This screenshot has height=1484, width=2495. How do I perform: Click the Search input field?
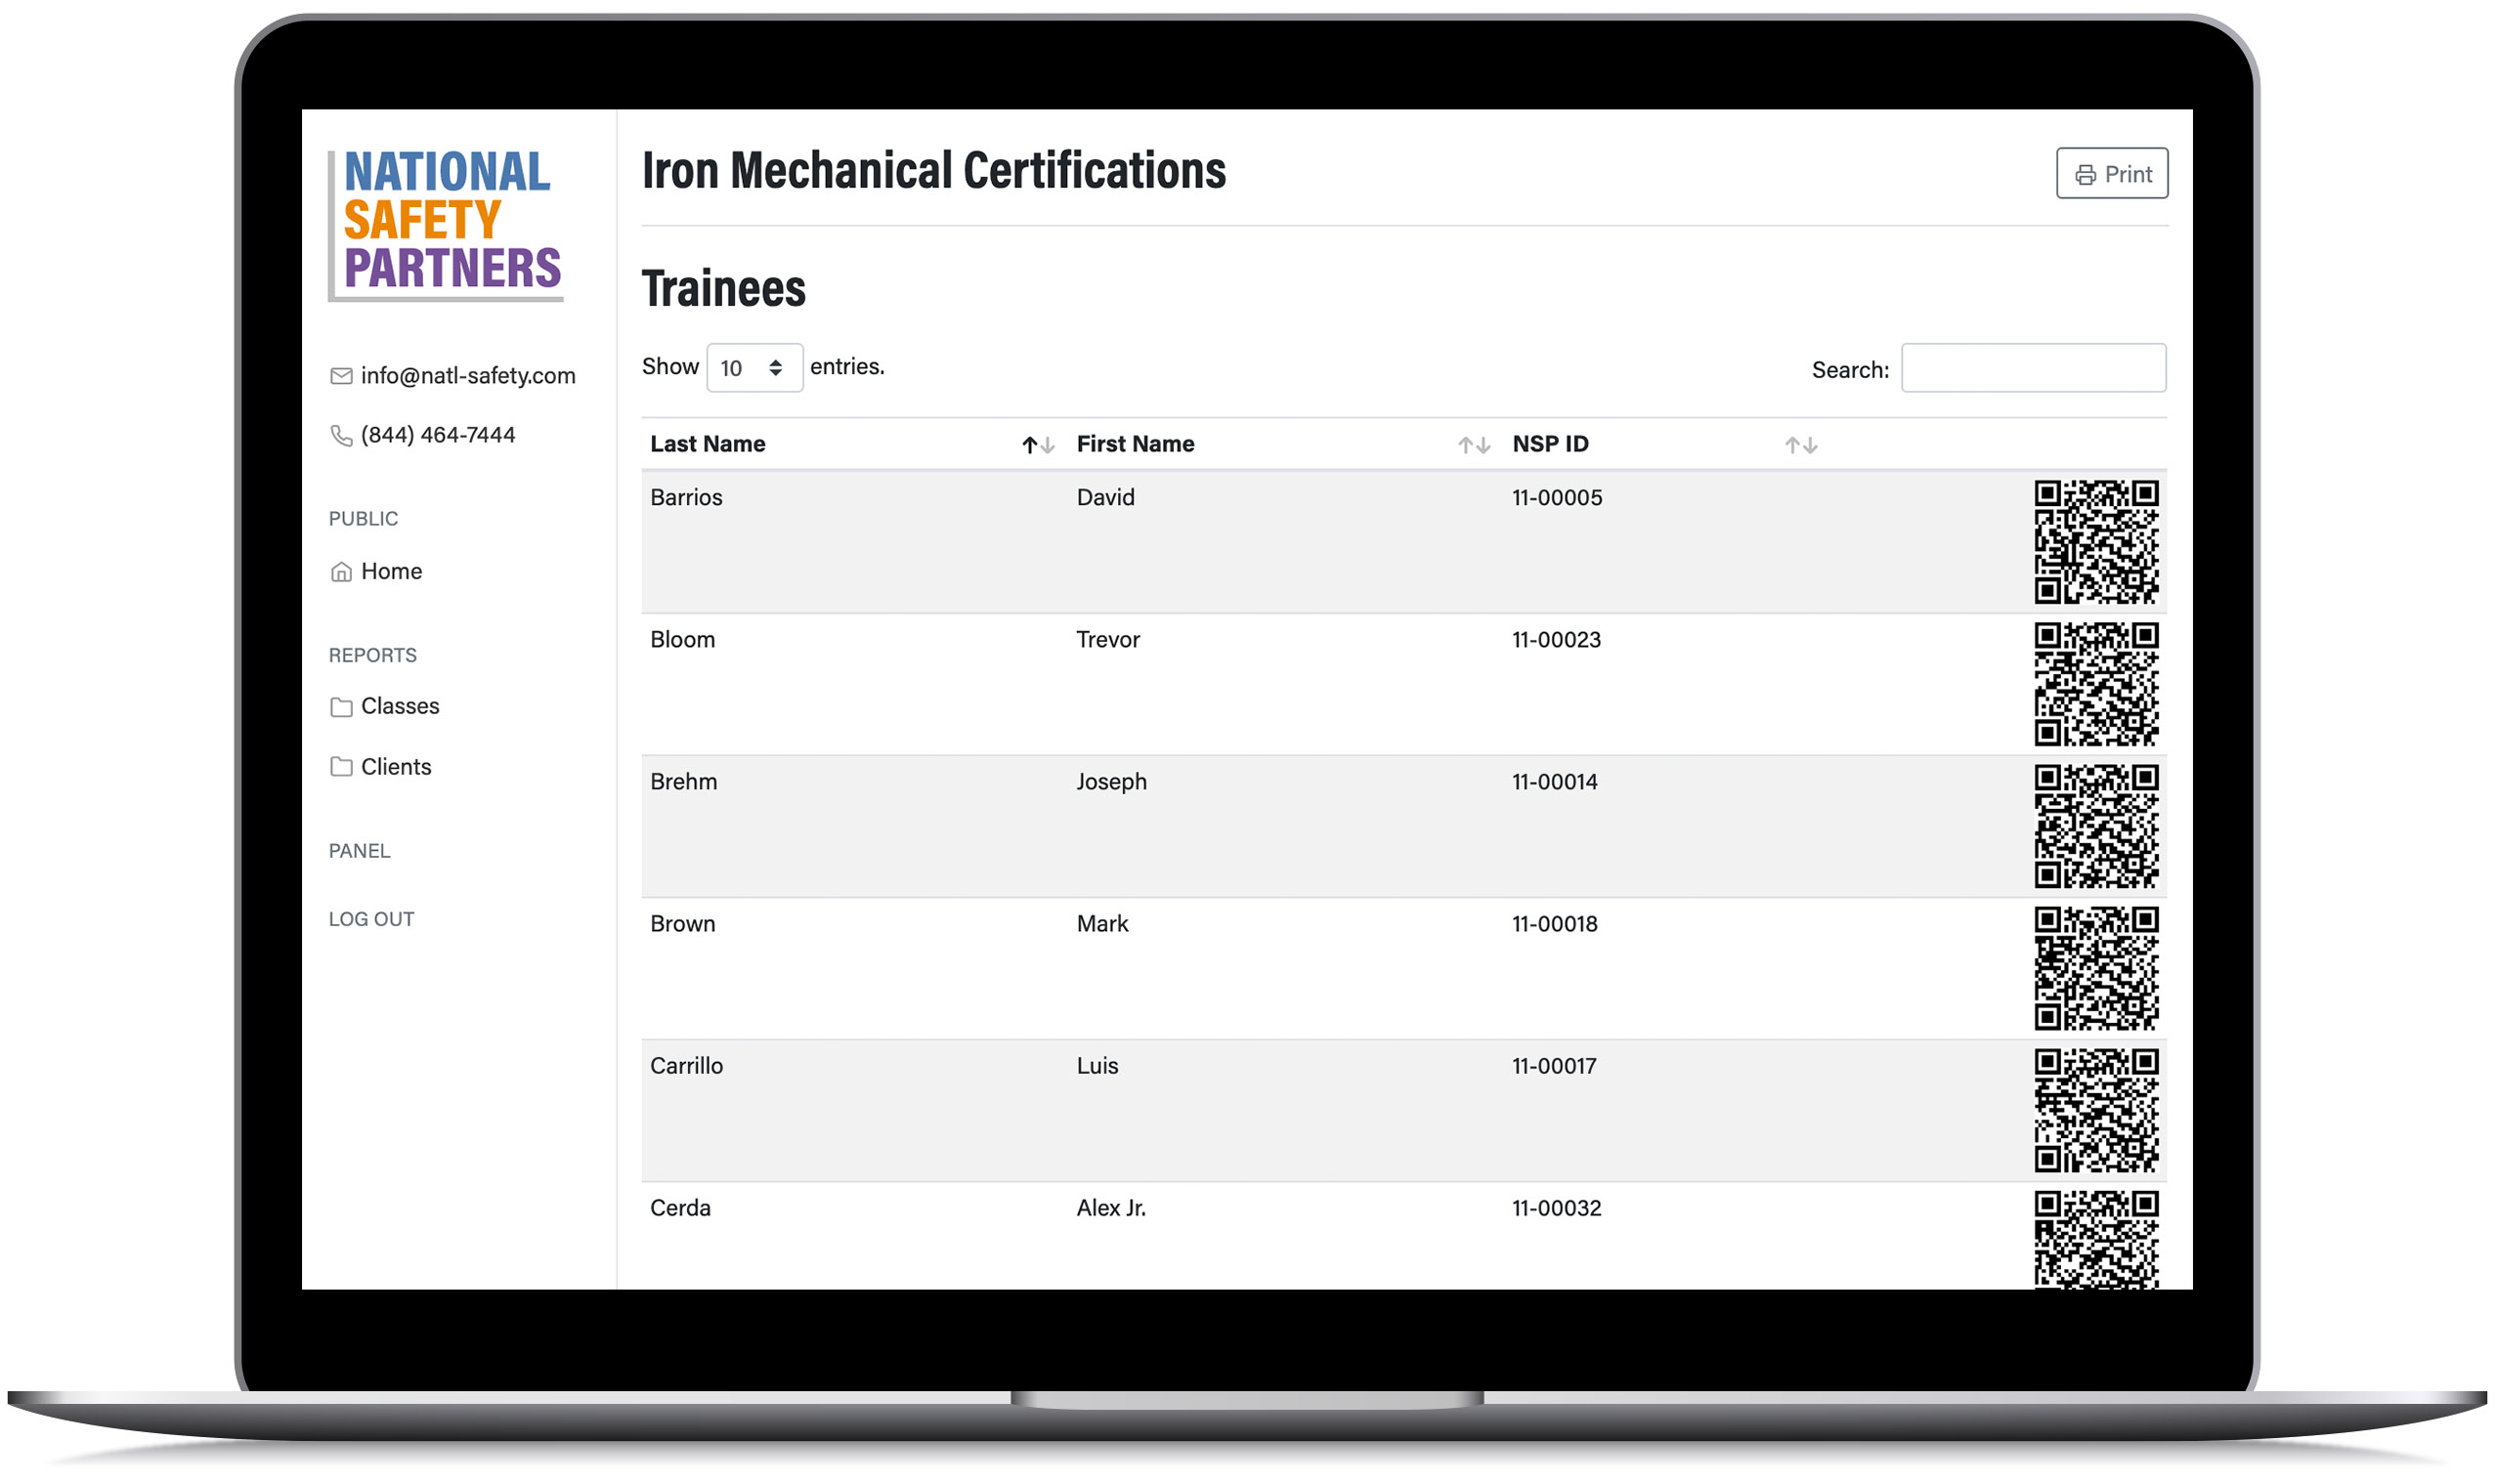click(x=2033, y=368)
